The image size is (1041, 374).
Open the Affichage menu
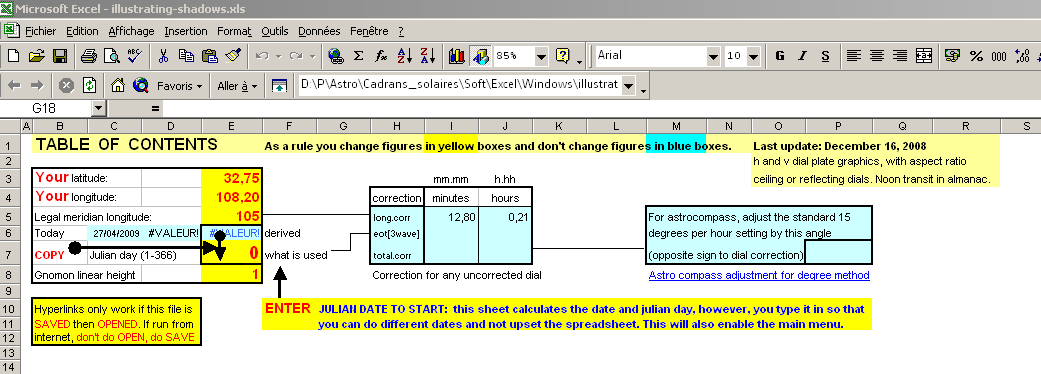pyautogui.click(x=131, y=31)
